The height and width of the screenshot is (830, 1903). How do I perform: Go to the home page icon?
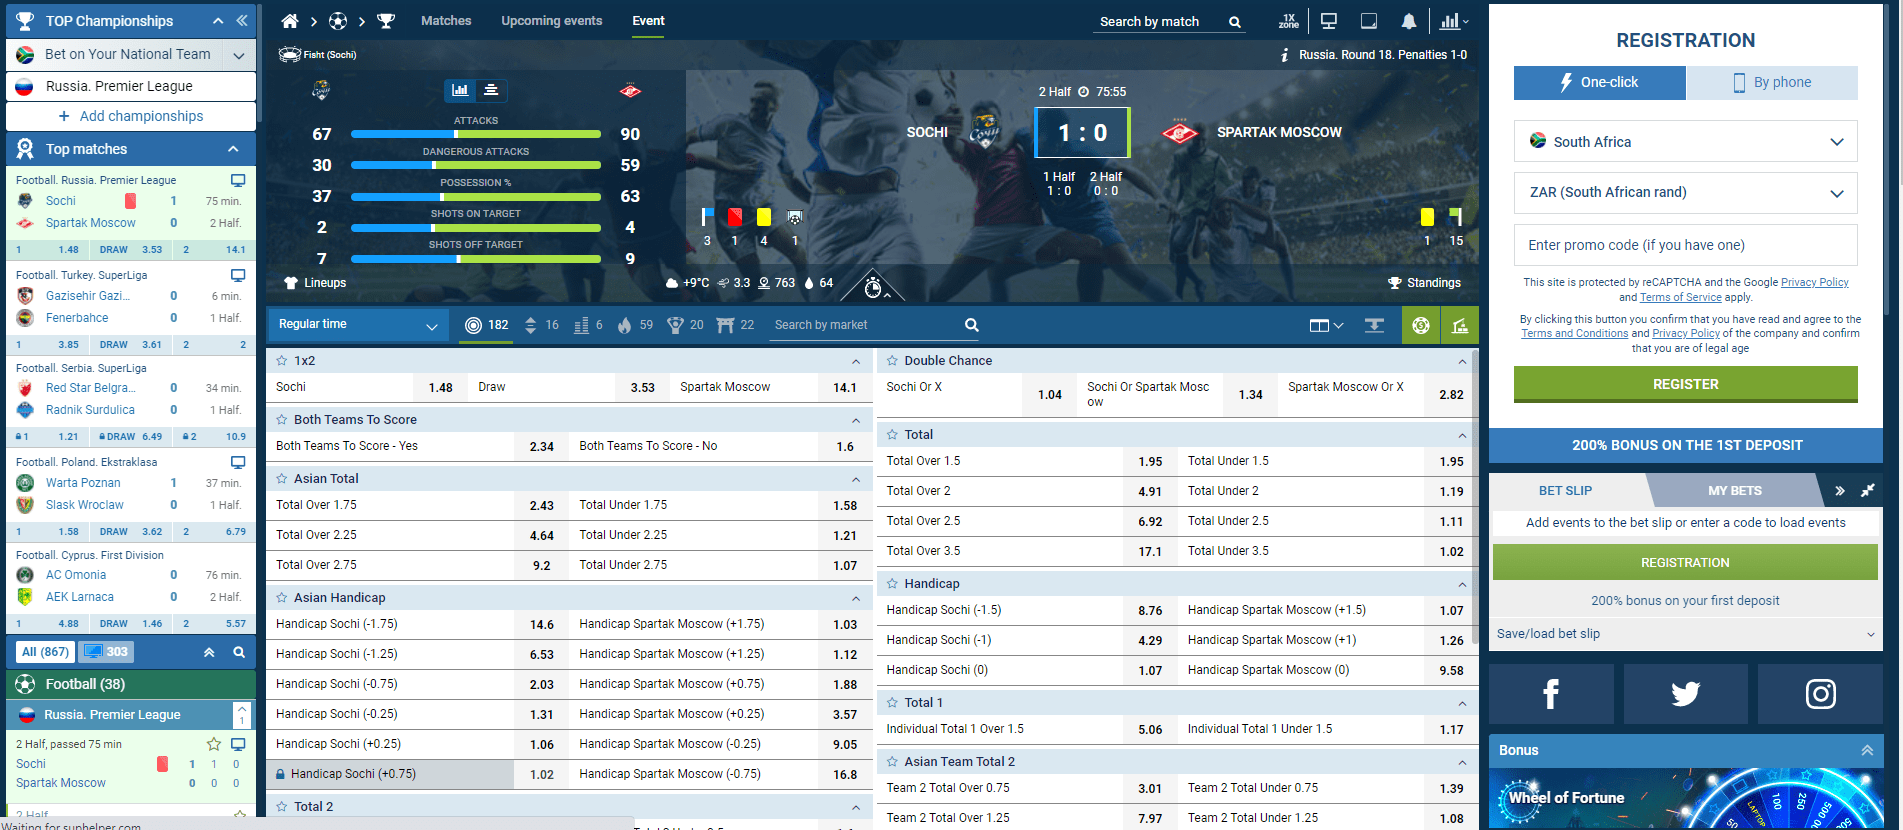pyautogui.click(x=290, y=21)
